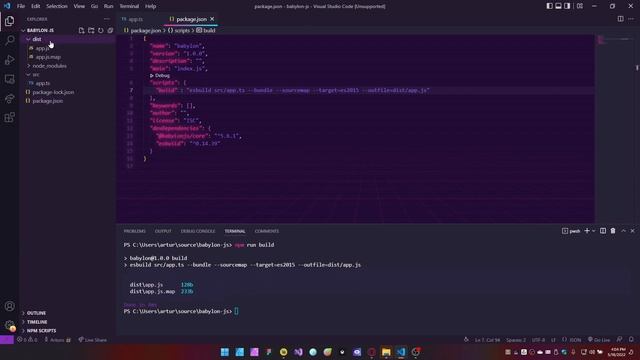Click the errors and warnings count

(27, 340)
